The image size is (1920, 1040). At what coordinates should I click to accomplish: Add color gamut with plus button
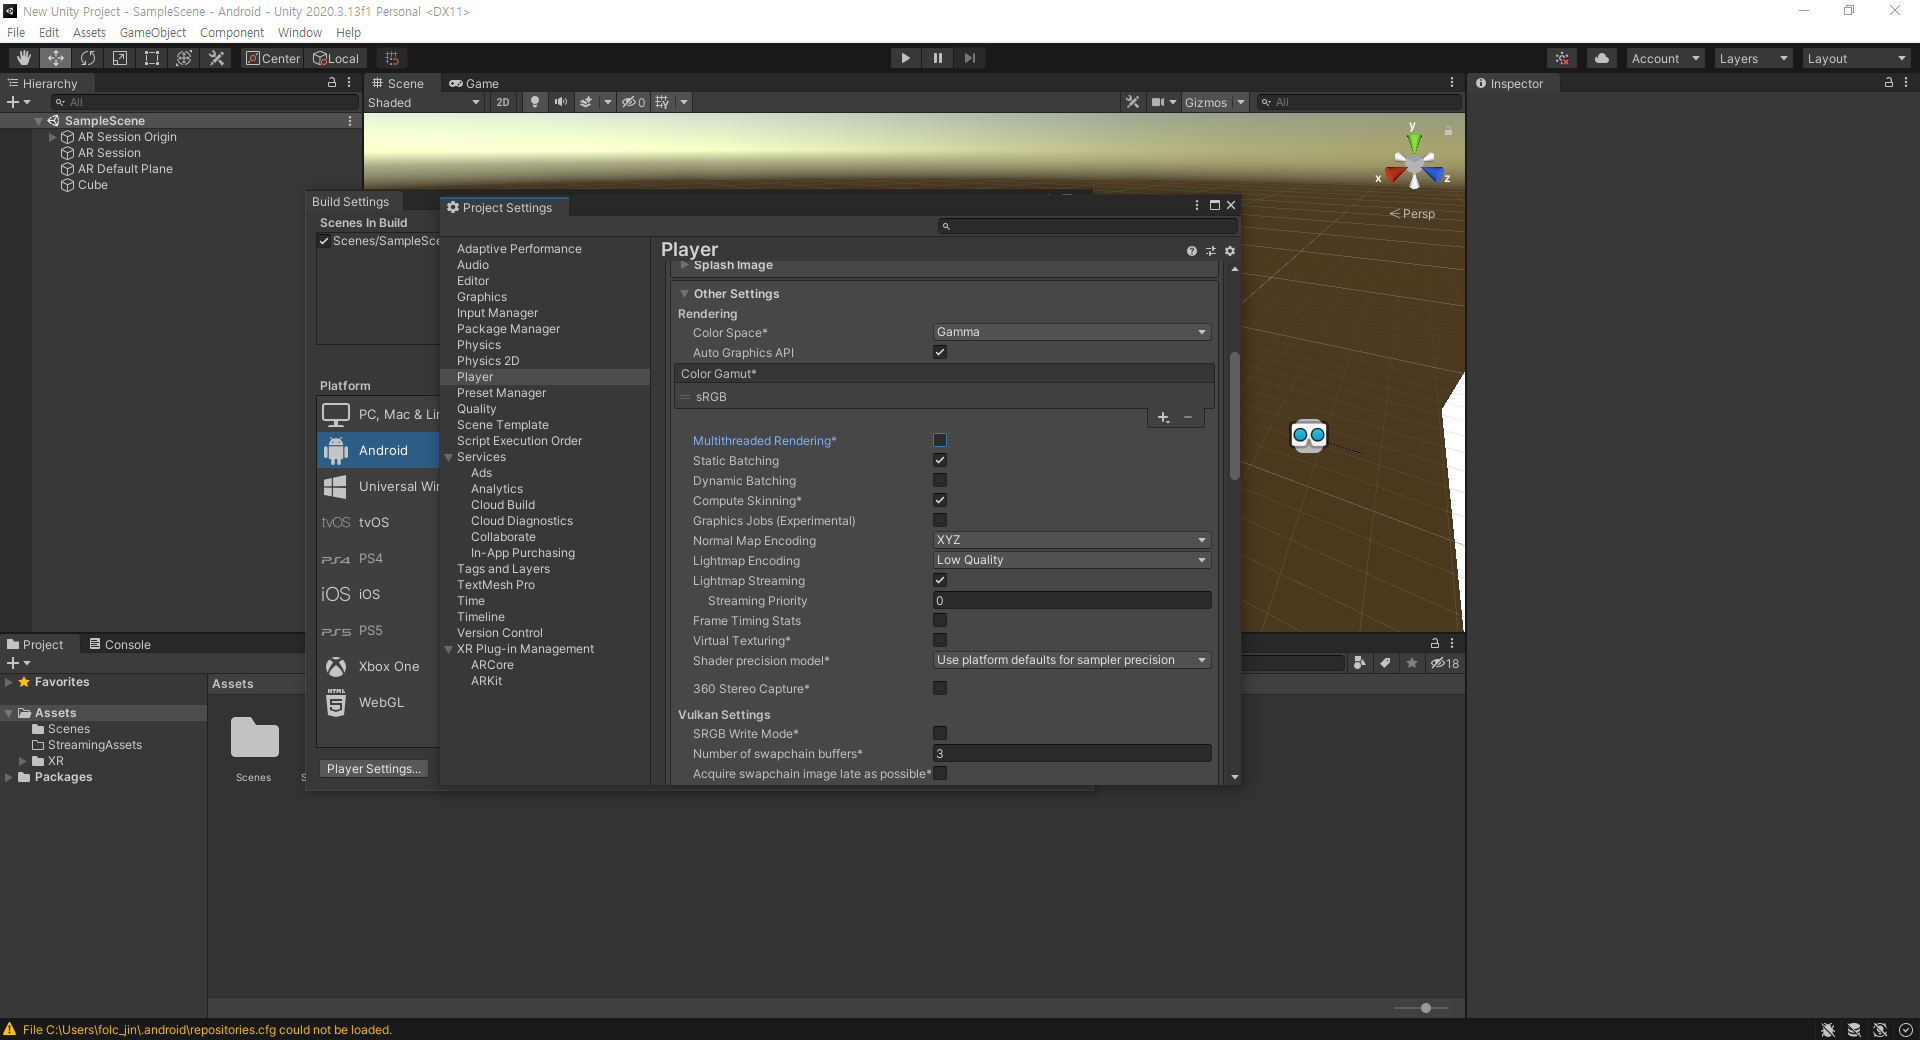(1163, 418)
